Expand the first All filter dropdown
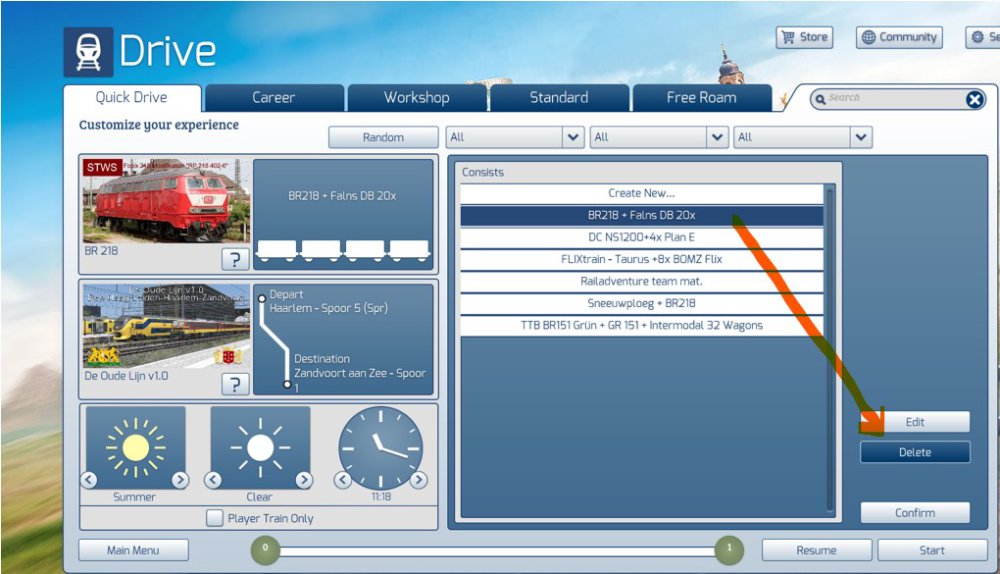Screen dimensions: 1000x574 [x=573, y=137]
